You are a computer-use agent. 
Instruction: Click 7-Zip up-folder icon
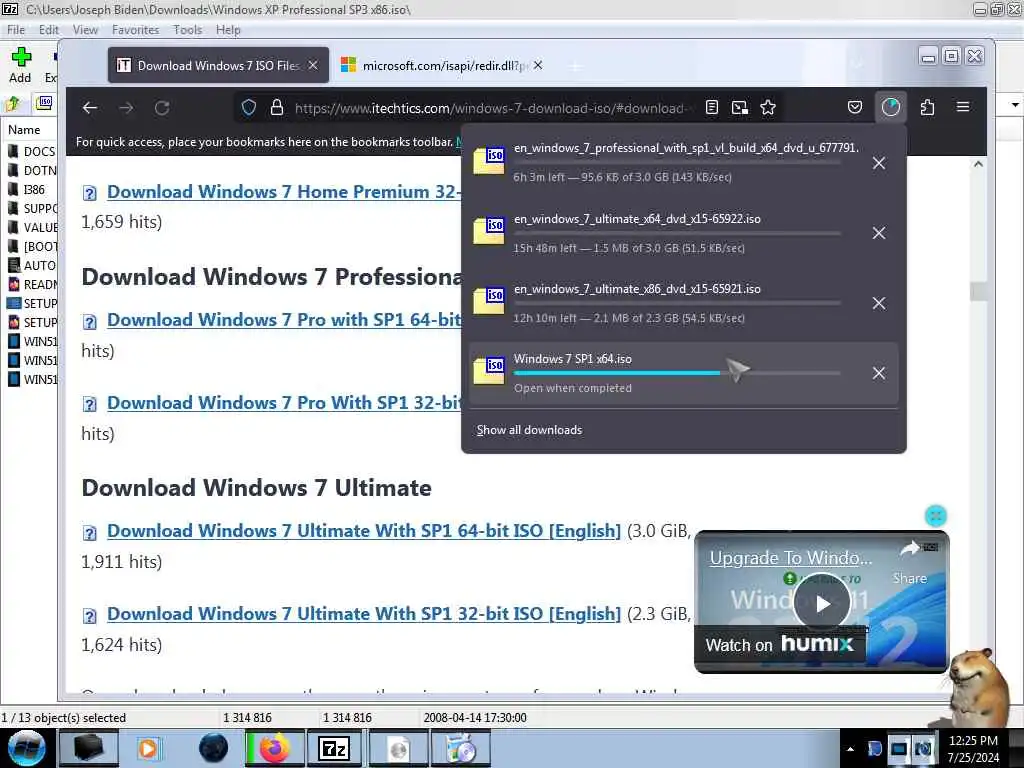(x=13, y=103)
